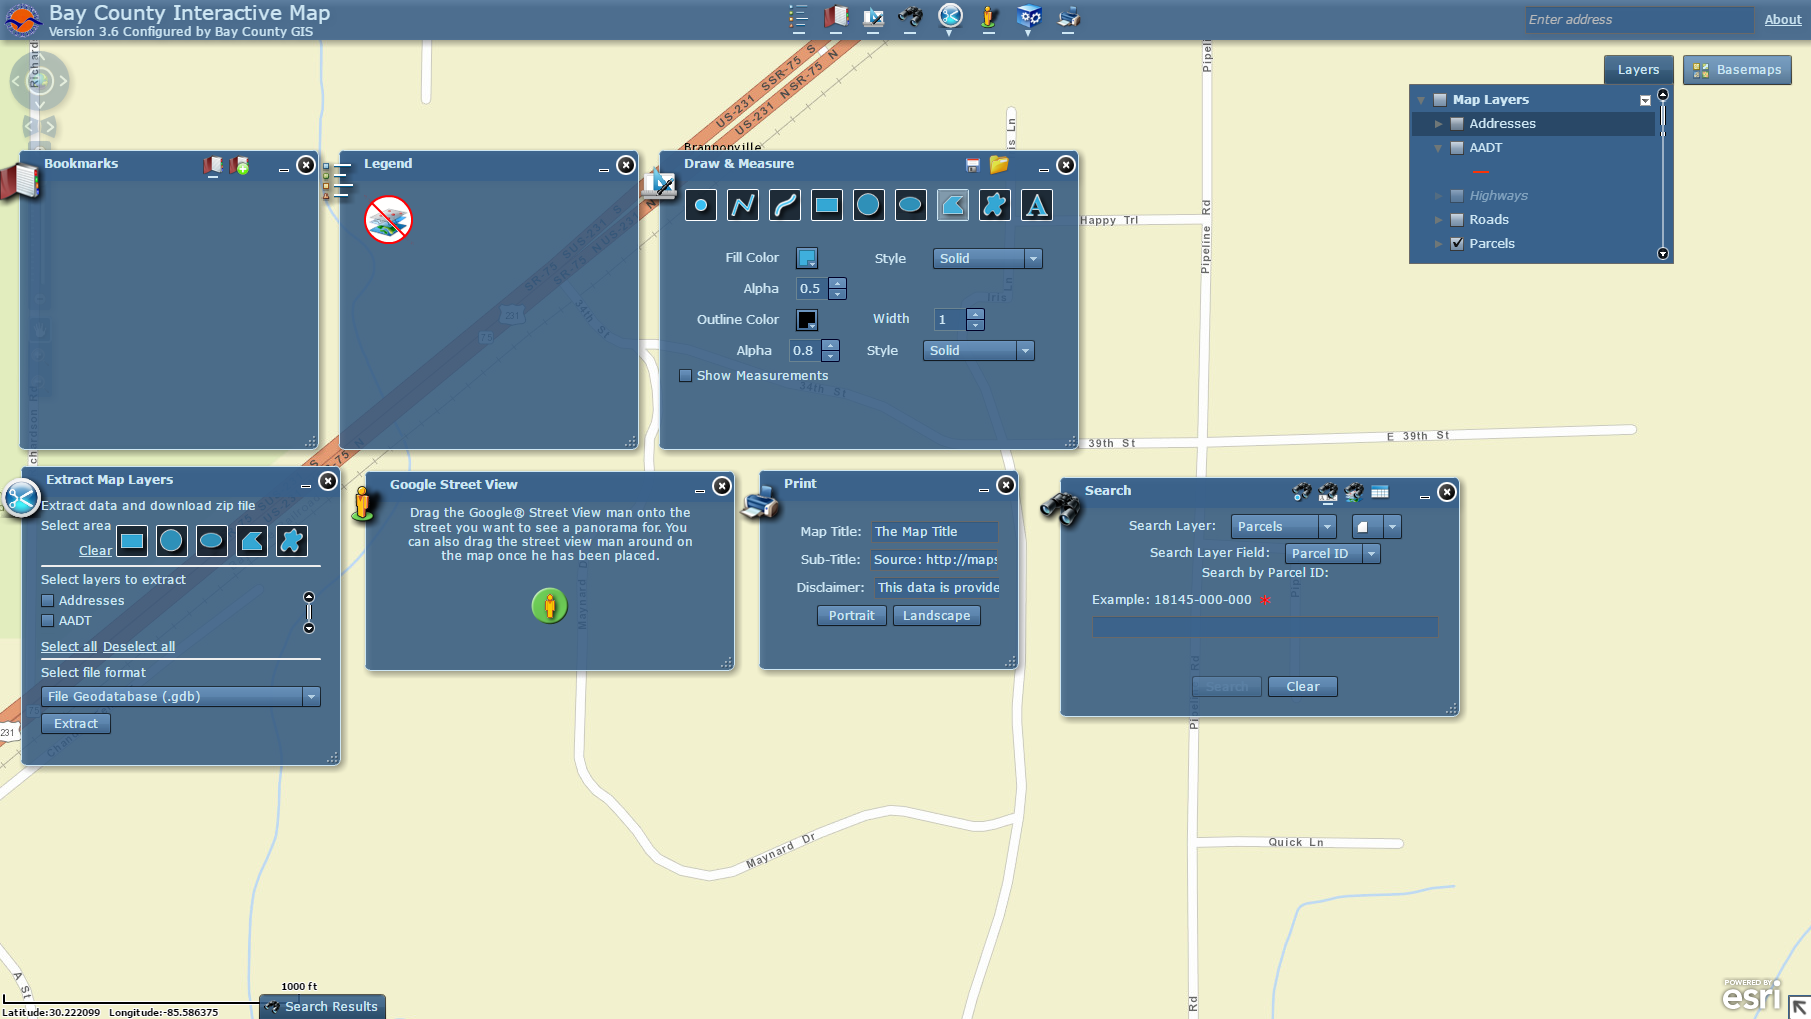Check the Addresses layer under Extract Map Layers
This screenshot has height=1019, width=1811.
pos(47,600)
